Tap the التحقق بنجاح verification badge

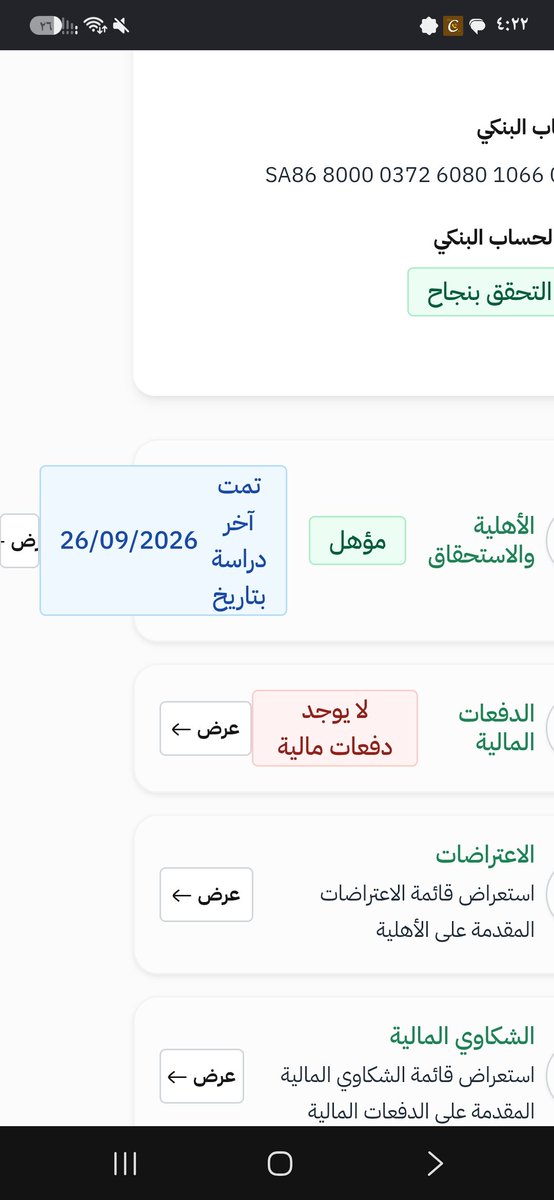click(x=481, y=292)
